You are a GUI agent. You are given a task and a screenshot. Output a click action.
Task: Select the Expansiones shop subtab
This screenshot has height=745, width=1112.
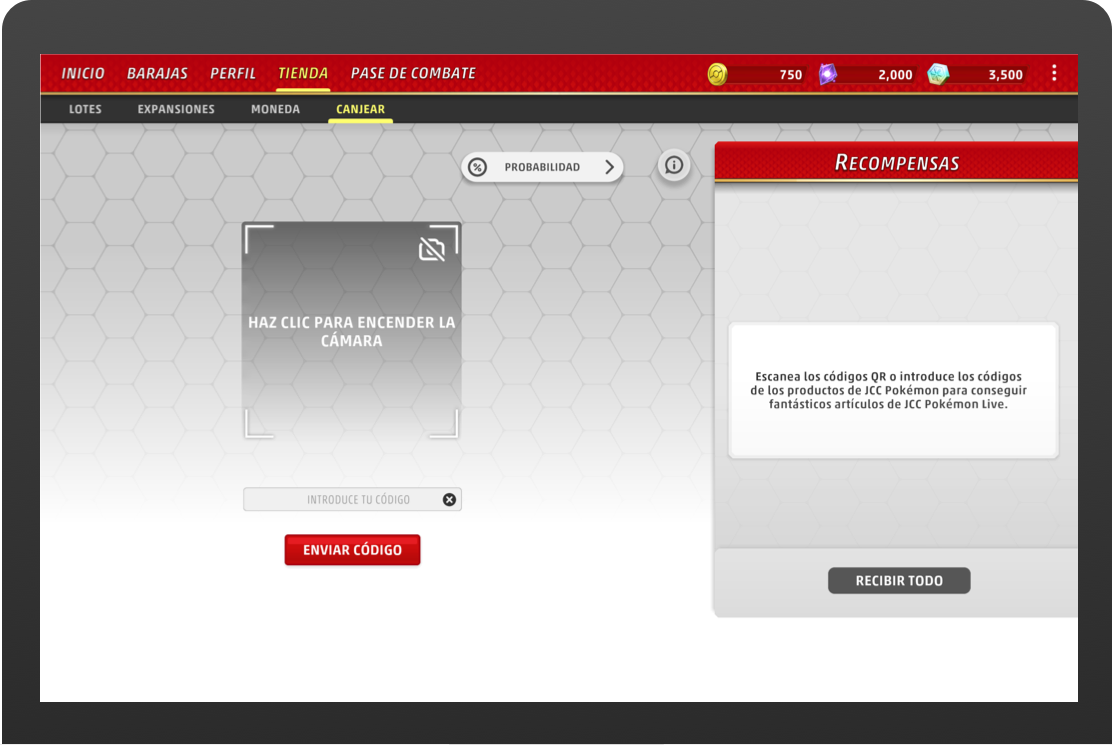[176, 110]
